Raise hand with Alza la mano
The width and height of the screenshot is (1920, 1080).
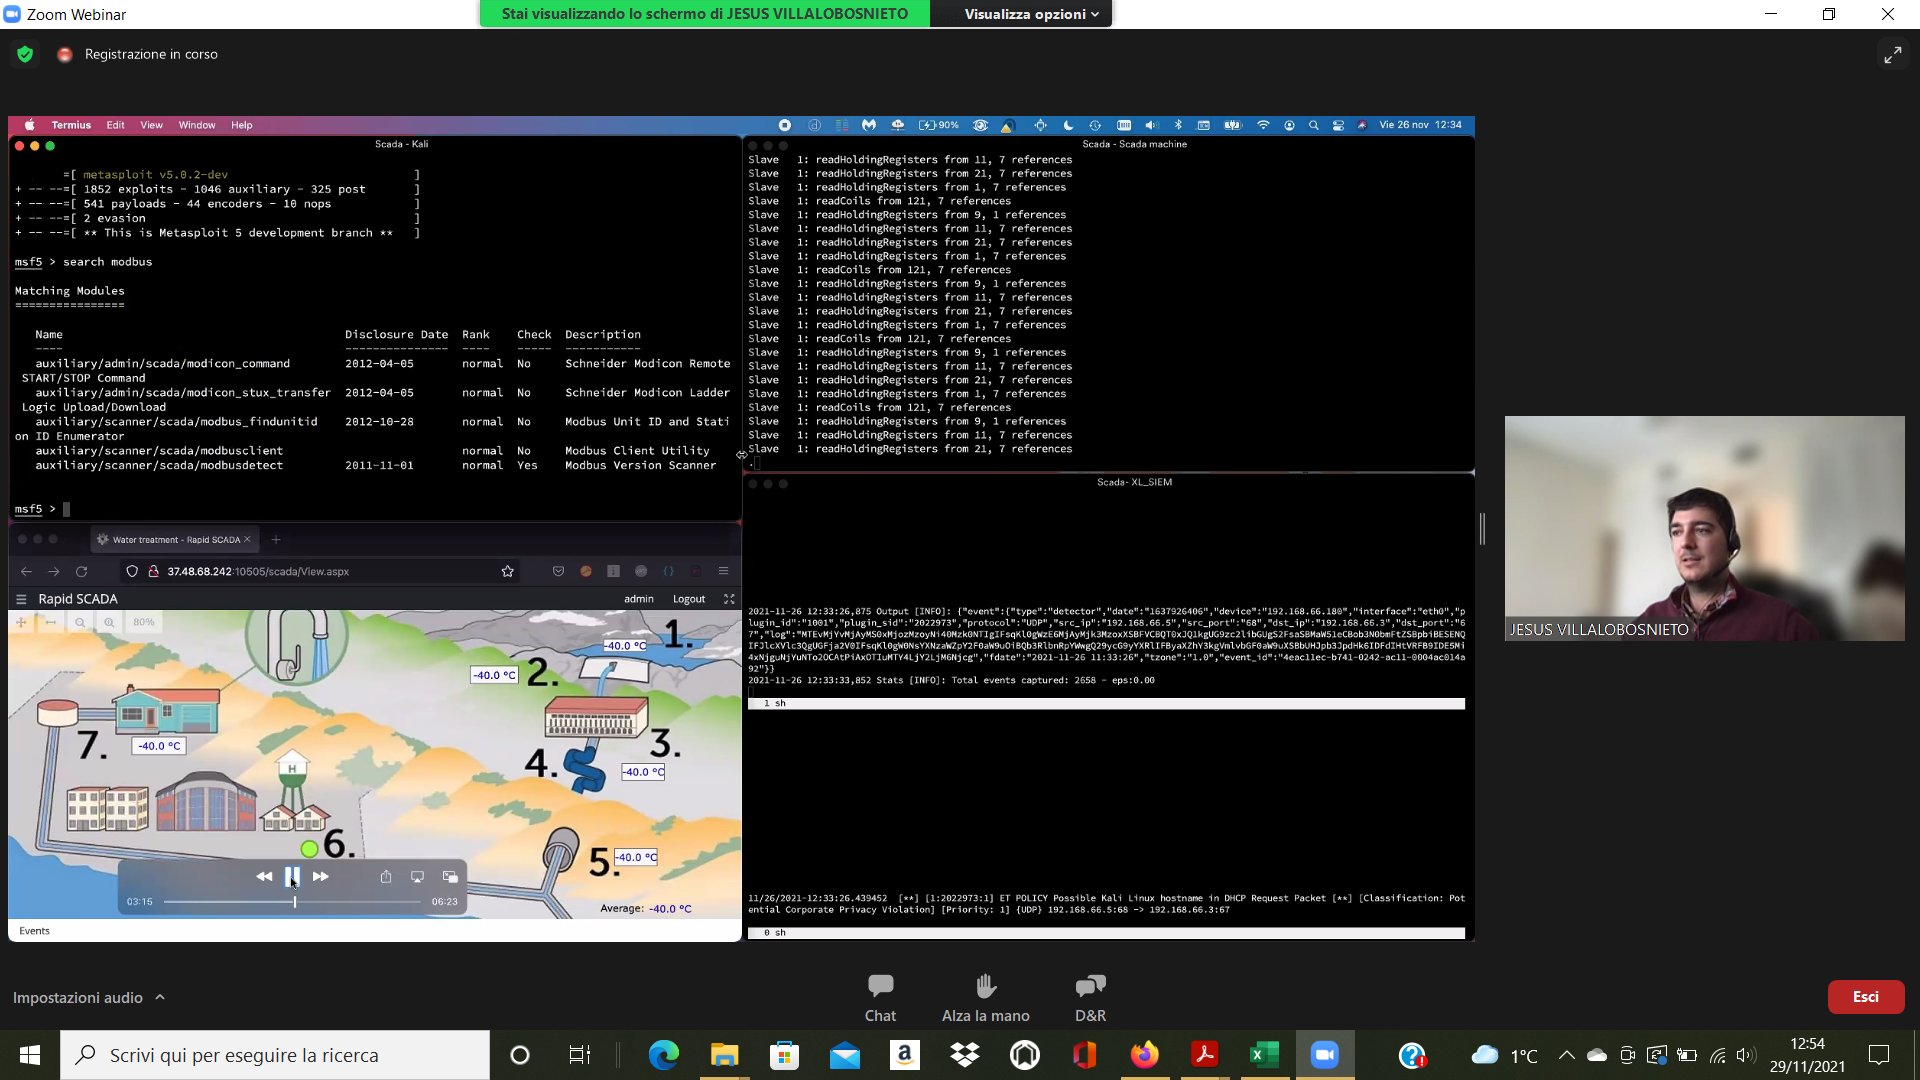tap(985, 996)
